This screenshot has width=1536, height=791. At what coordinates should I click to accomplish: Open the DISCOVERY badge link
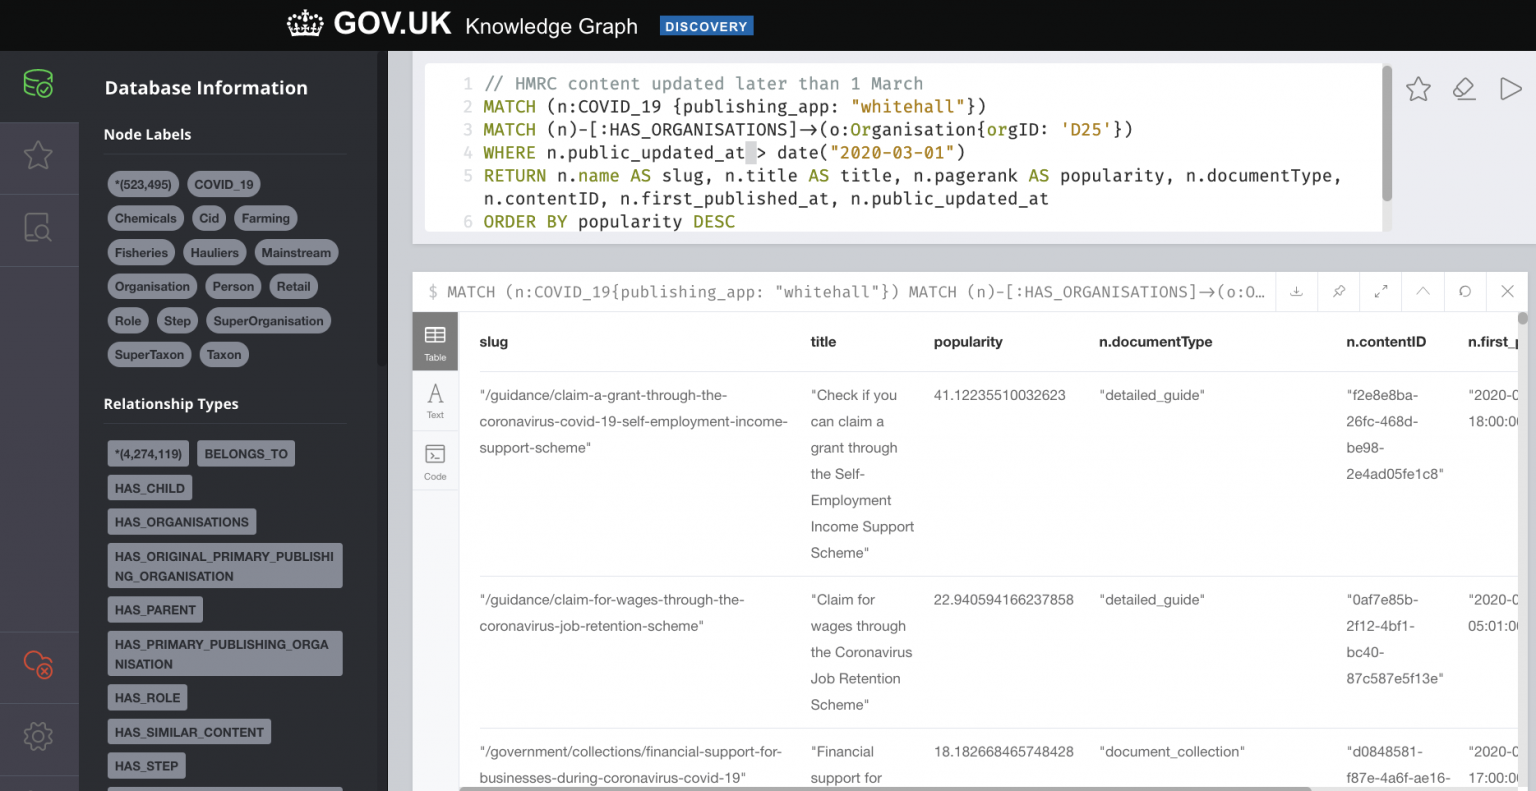(x=707, y=25)
